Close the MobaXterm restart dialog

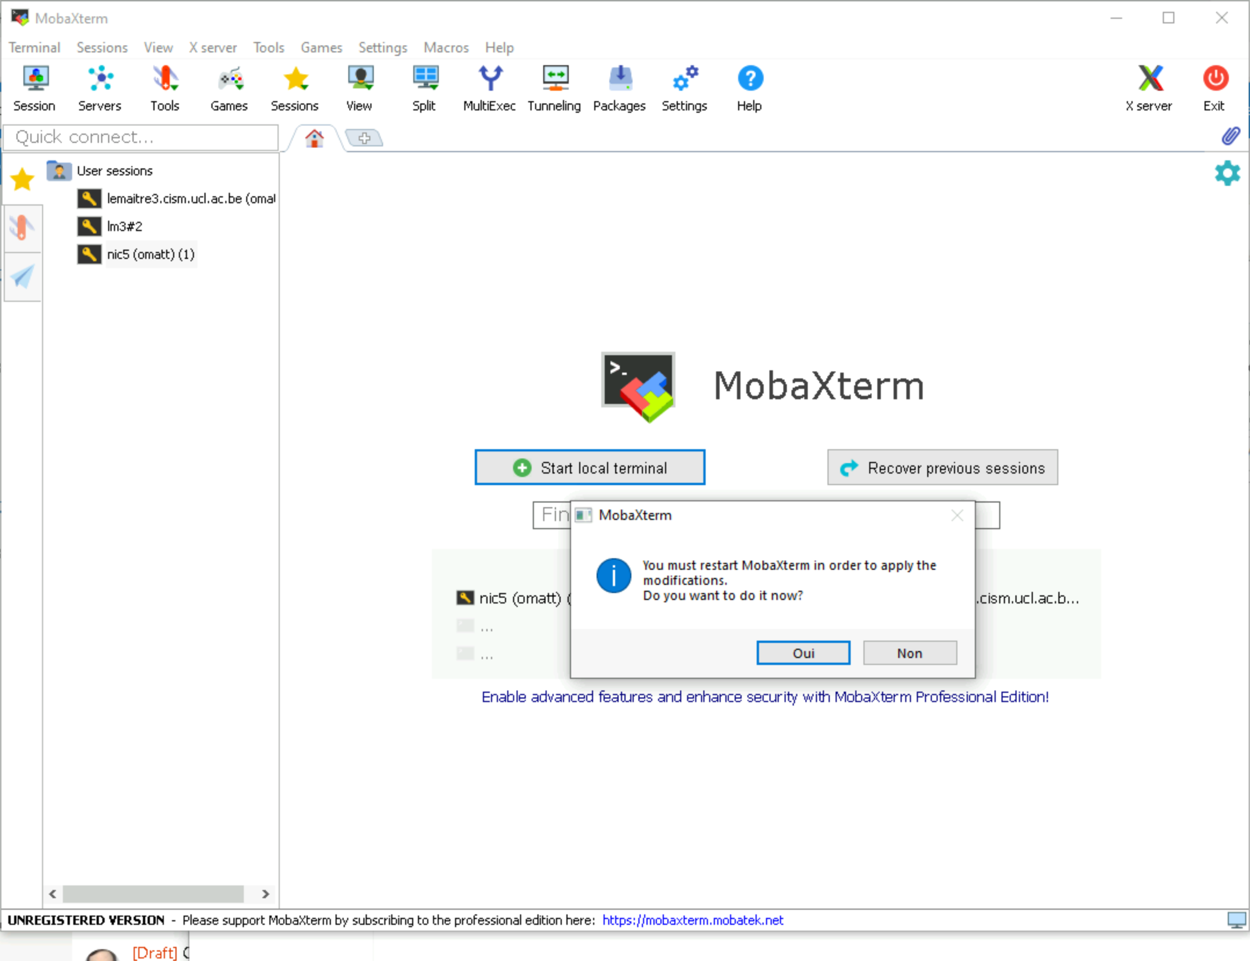pos(957,515)
